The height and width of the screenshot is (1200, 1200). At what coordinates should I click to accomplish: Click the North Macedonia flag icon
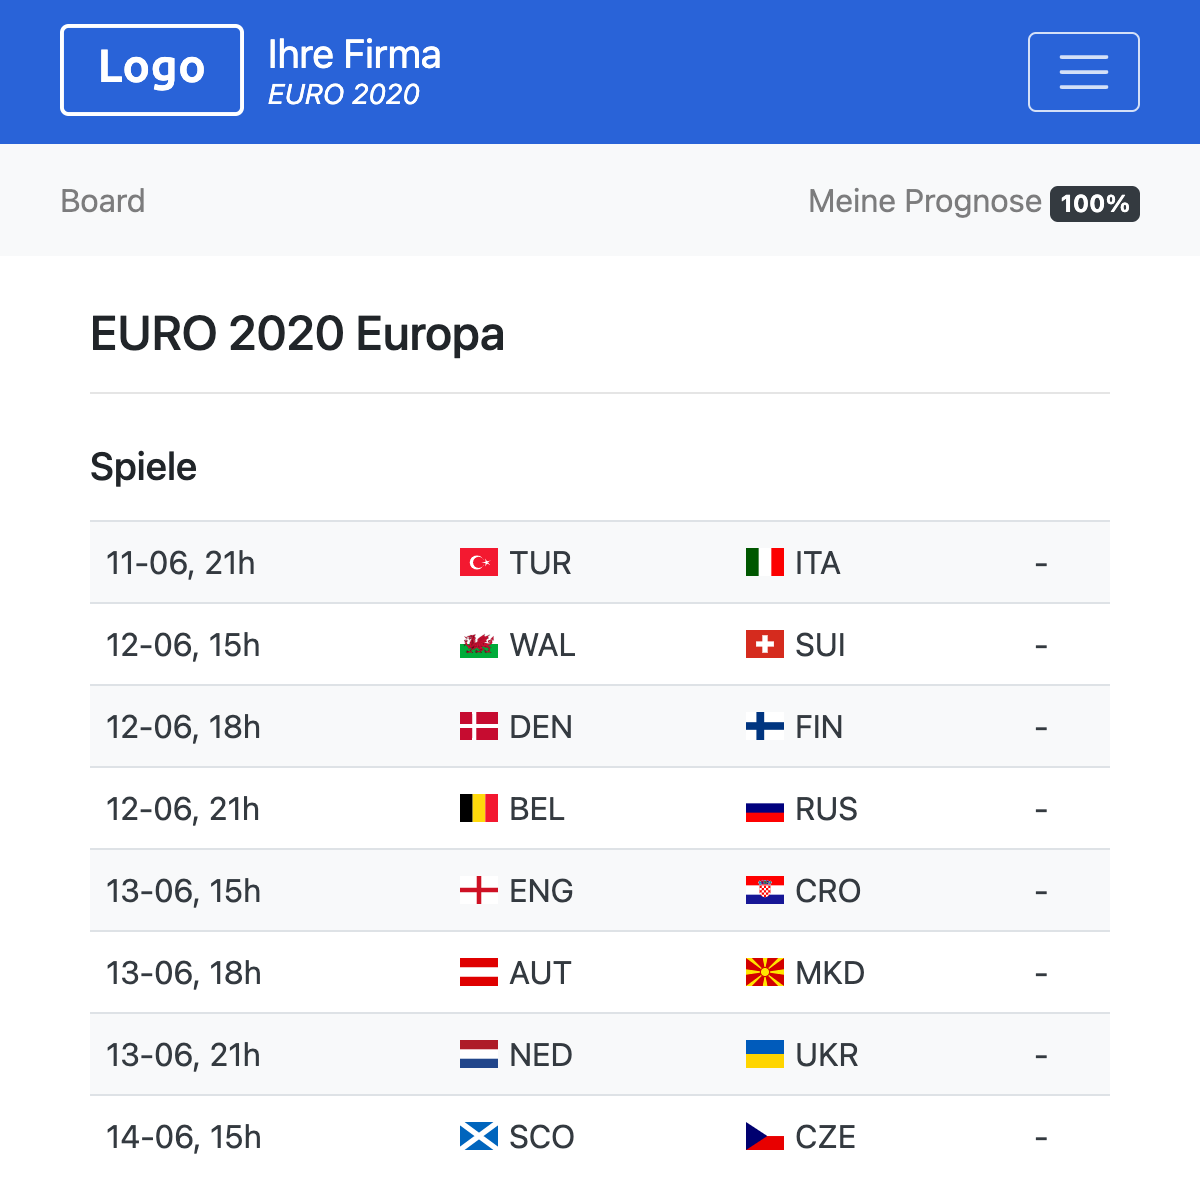(x=763, y=972)
